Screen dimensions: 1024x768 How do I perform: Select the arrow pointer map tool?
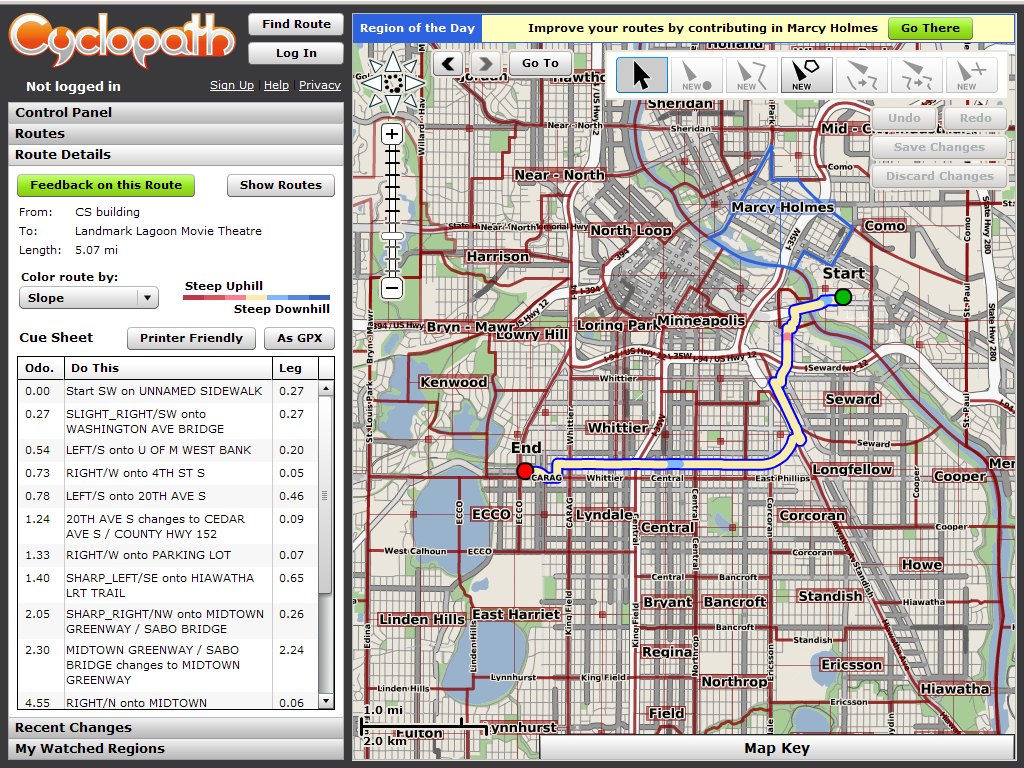642,74
